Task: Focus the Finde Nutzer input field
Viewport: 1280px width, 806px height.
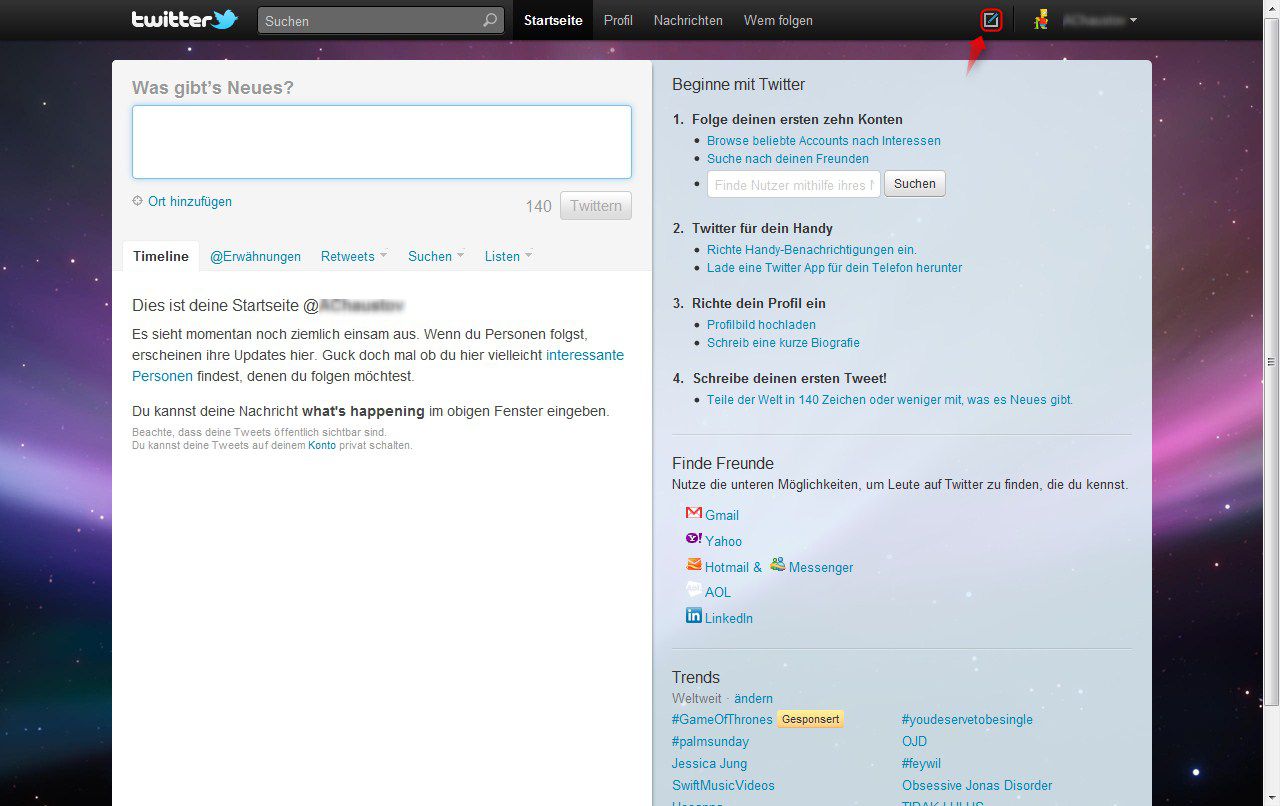Action: click(794, 184)
